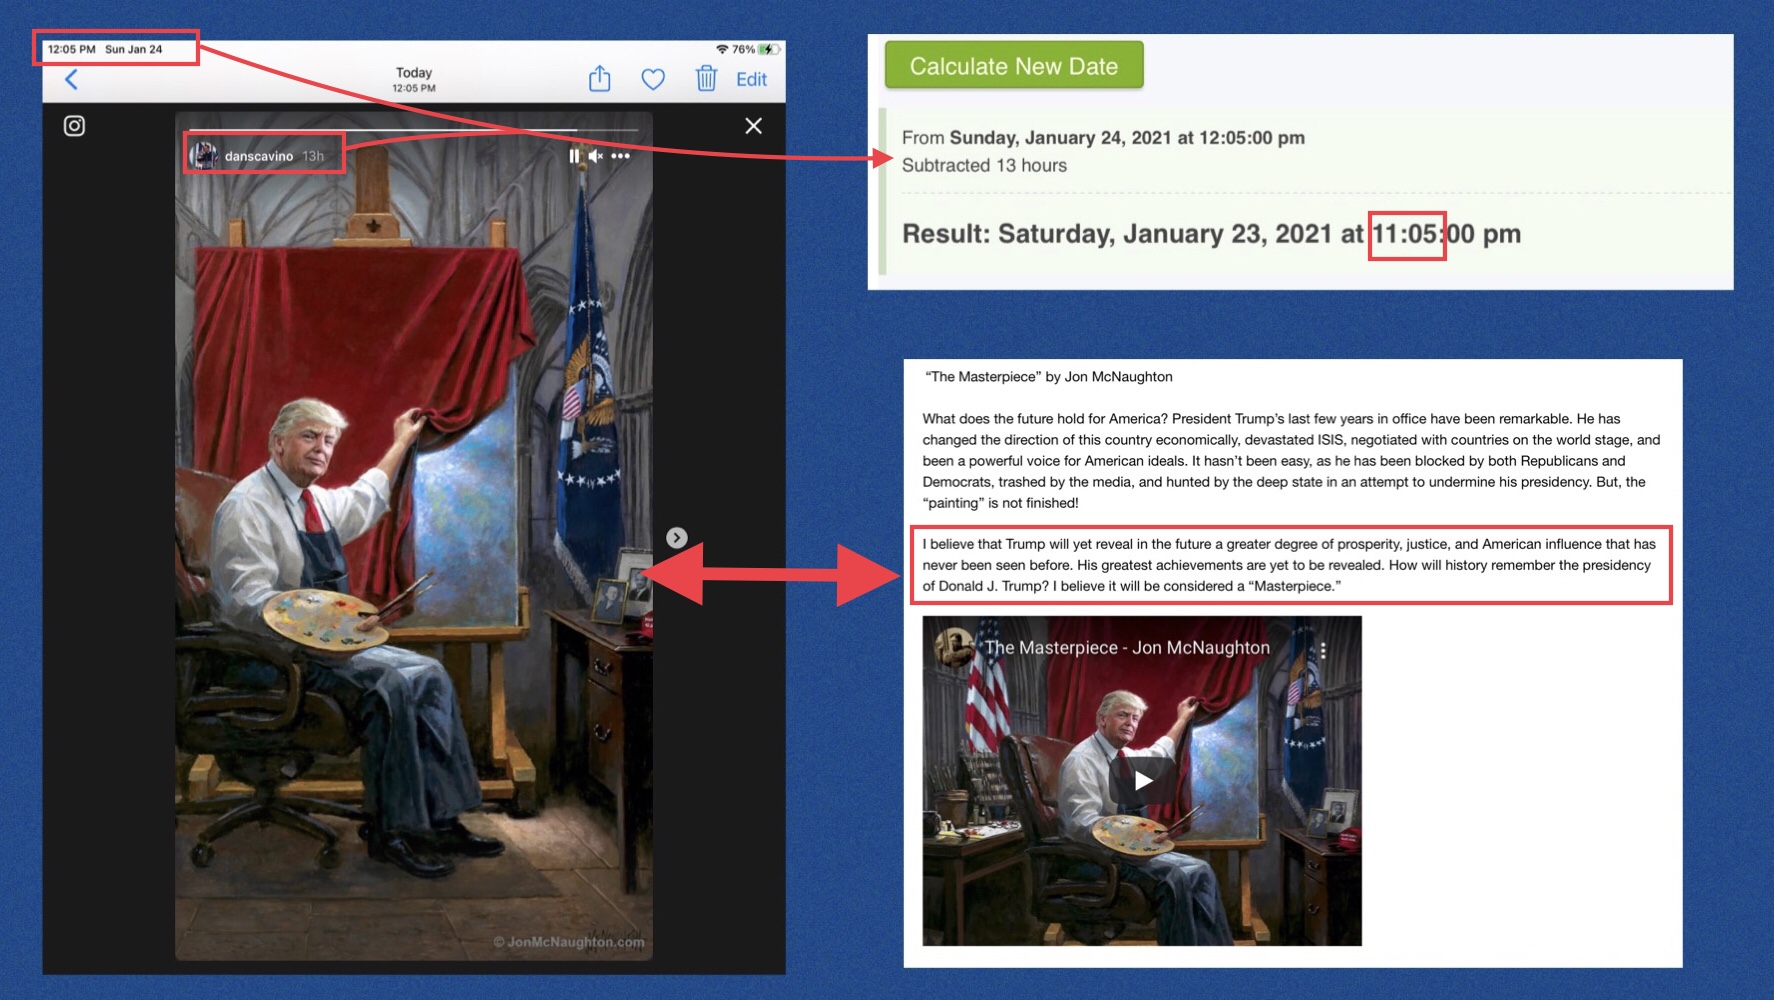Tap the 12:05 PM status bar clock
This screenshot has height=1000, width=1774.
pos(72,49)
